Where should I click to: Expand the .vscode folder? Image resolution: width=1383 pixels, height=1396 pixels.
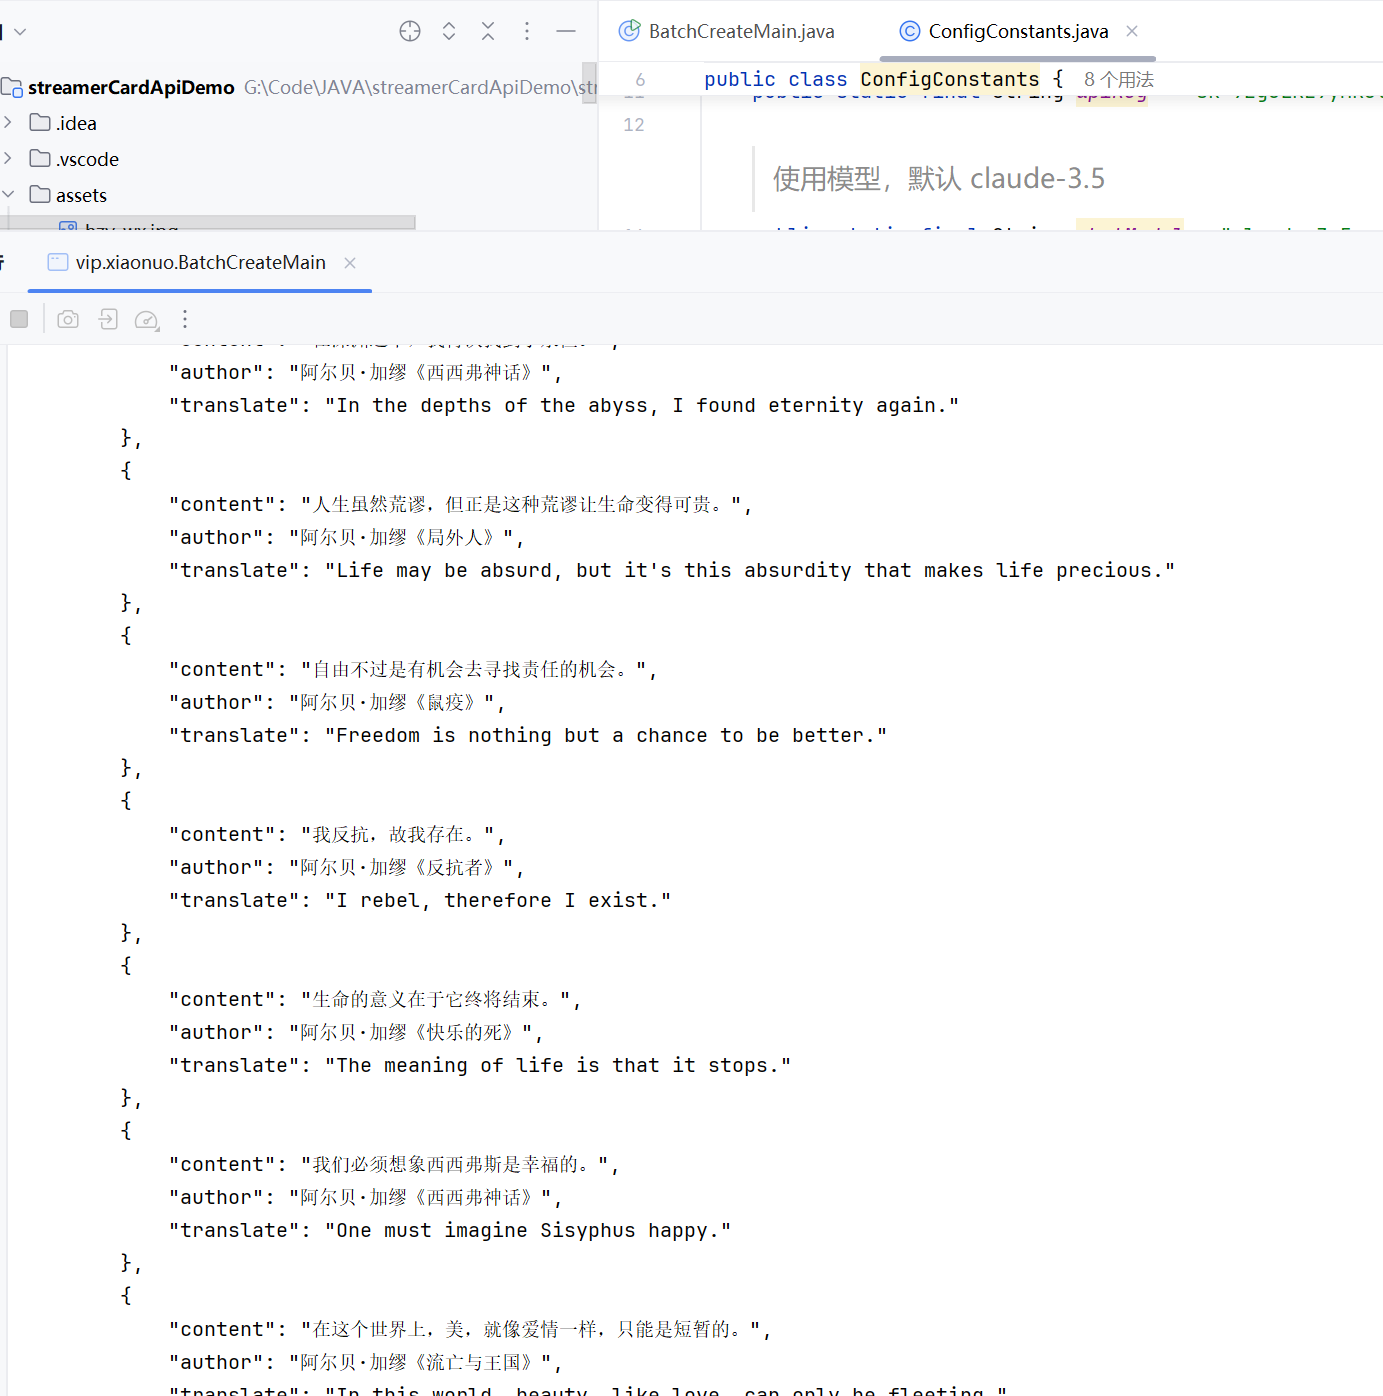[9, 159]
